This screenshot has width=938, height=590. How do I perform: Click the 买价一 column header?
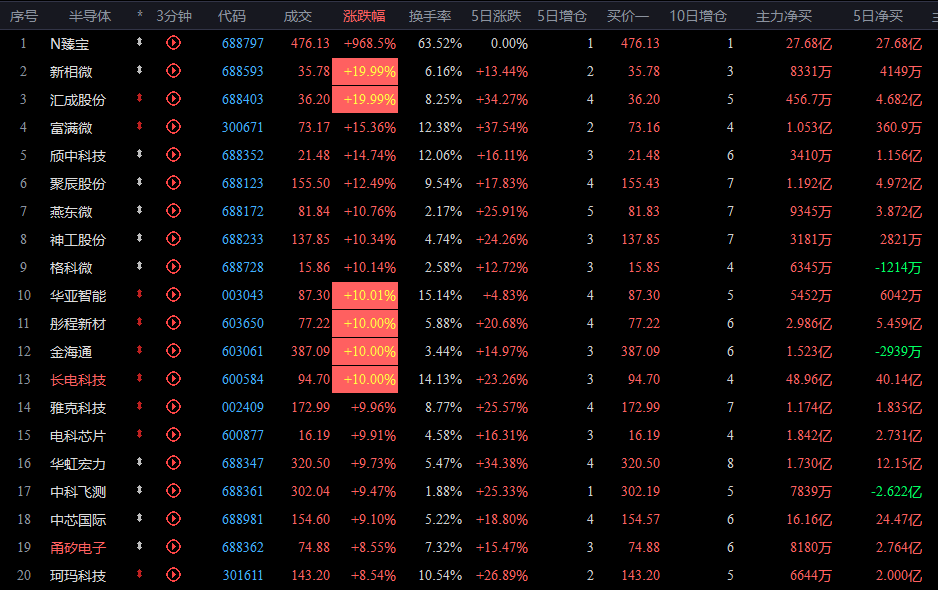point(628,16)
